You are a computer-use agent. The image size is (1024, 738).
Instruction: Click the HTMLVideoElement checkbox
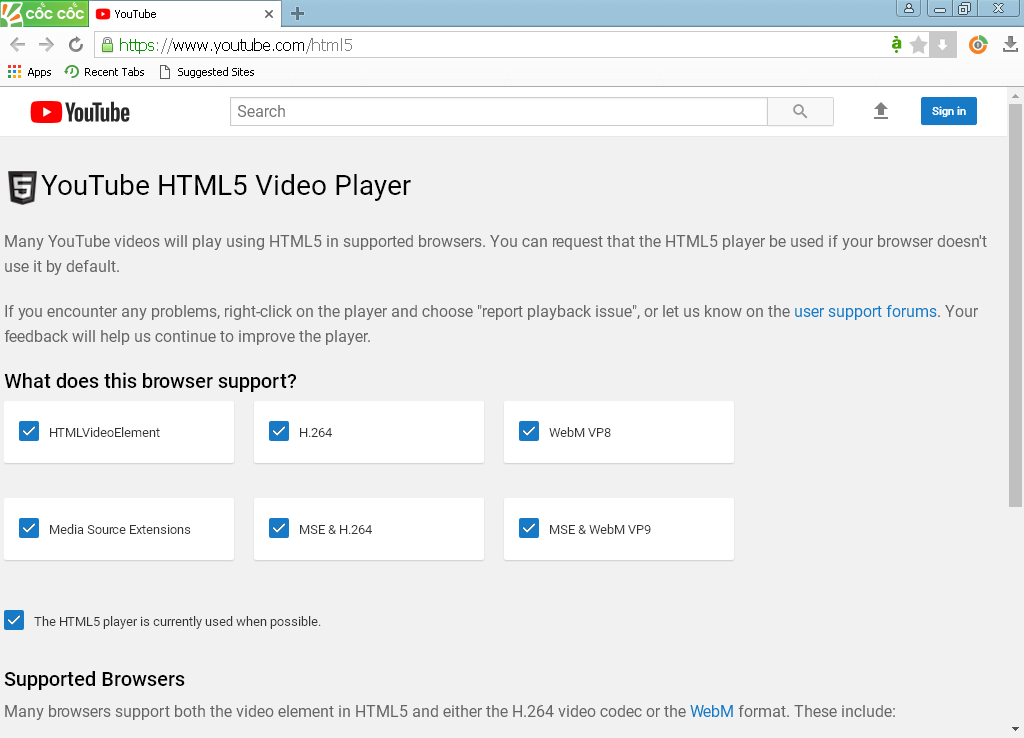coord(29,432)
